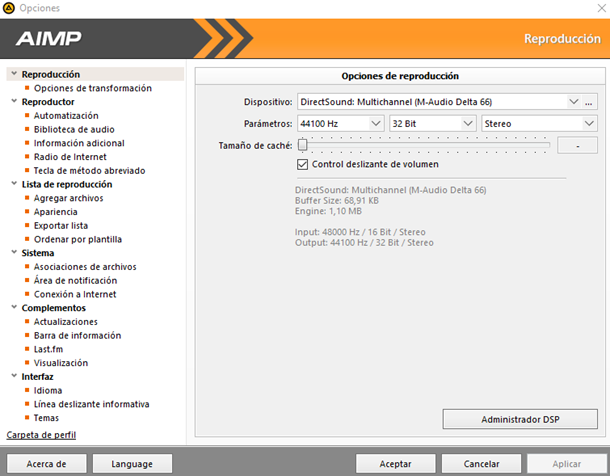Click the Language button
The height and width of the screenshot is (476, 610).
pos(132,464)
